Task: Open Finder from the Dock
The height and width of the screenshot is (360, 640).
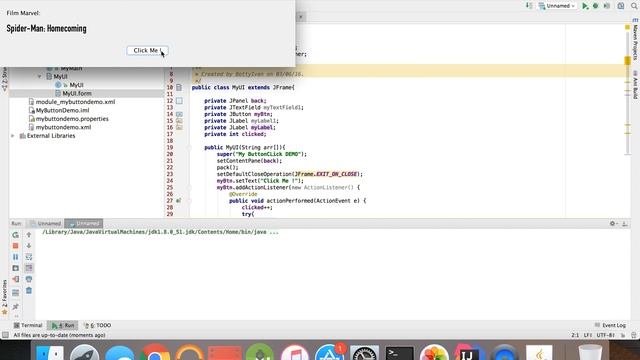Action: click(49, 353)
